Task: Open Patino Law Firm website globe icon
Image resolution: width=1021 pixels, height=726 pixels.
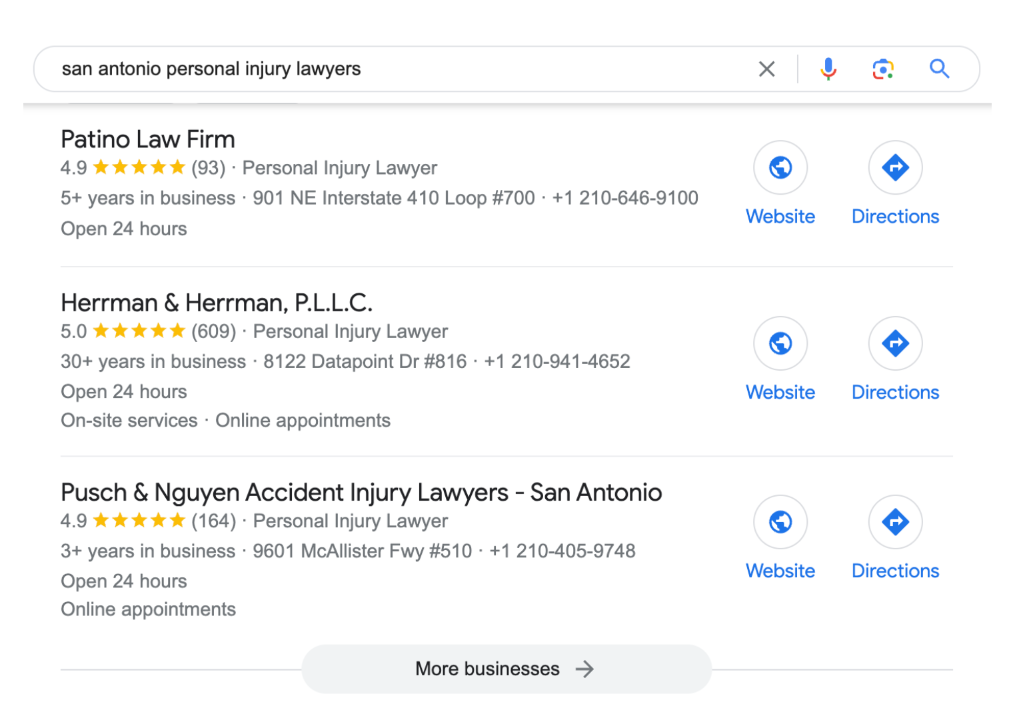Action: [780, 167]
